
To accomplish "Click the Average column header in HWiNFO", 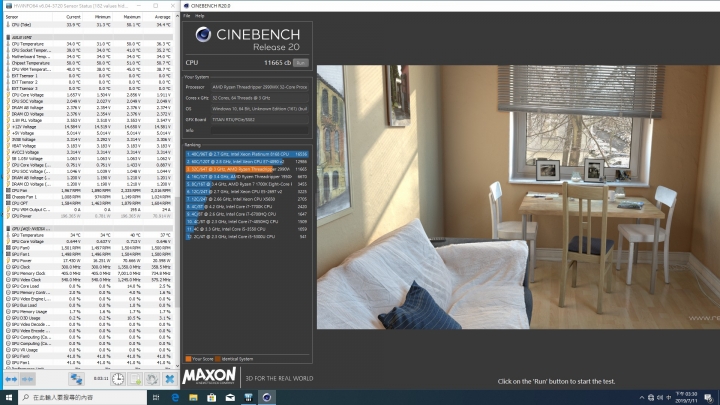I will tap(162, 17).
